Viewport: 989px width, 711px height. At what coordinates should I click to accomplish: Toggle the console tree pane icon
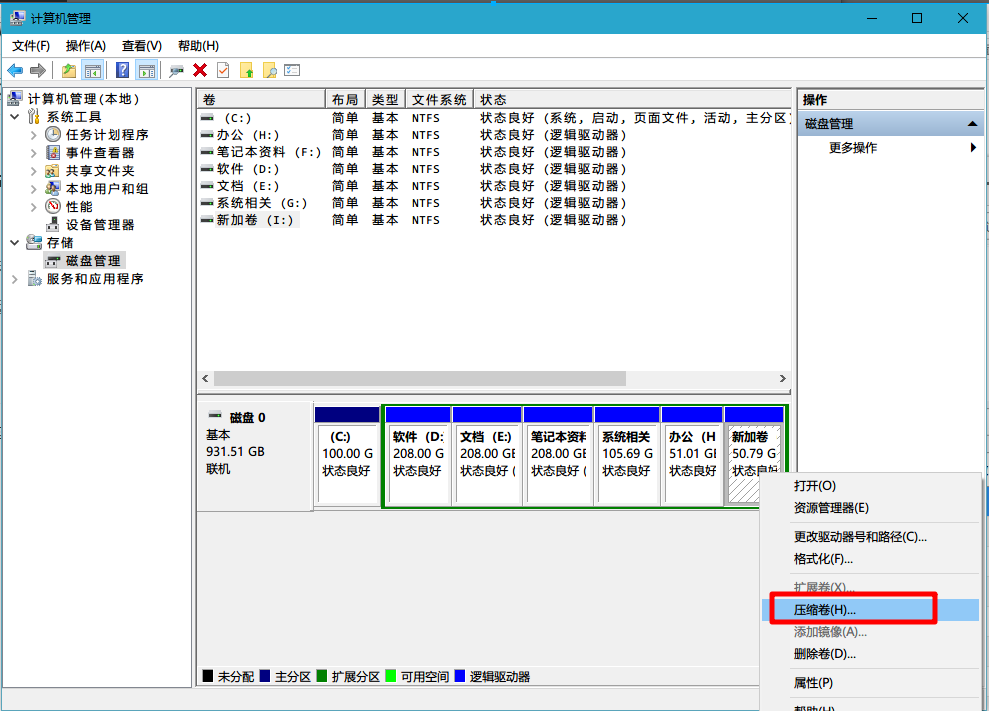(x=93, y=70)
